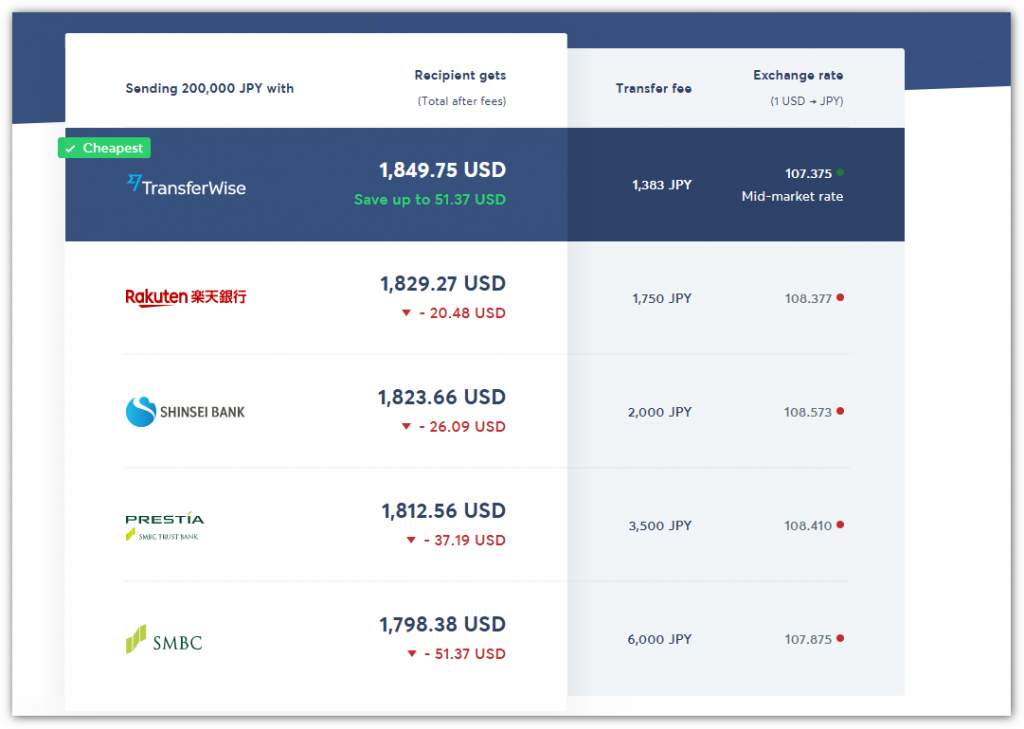Click the green Cheapest badge
Viewport: 1024px width, 729px height.
104,148
